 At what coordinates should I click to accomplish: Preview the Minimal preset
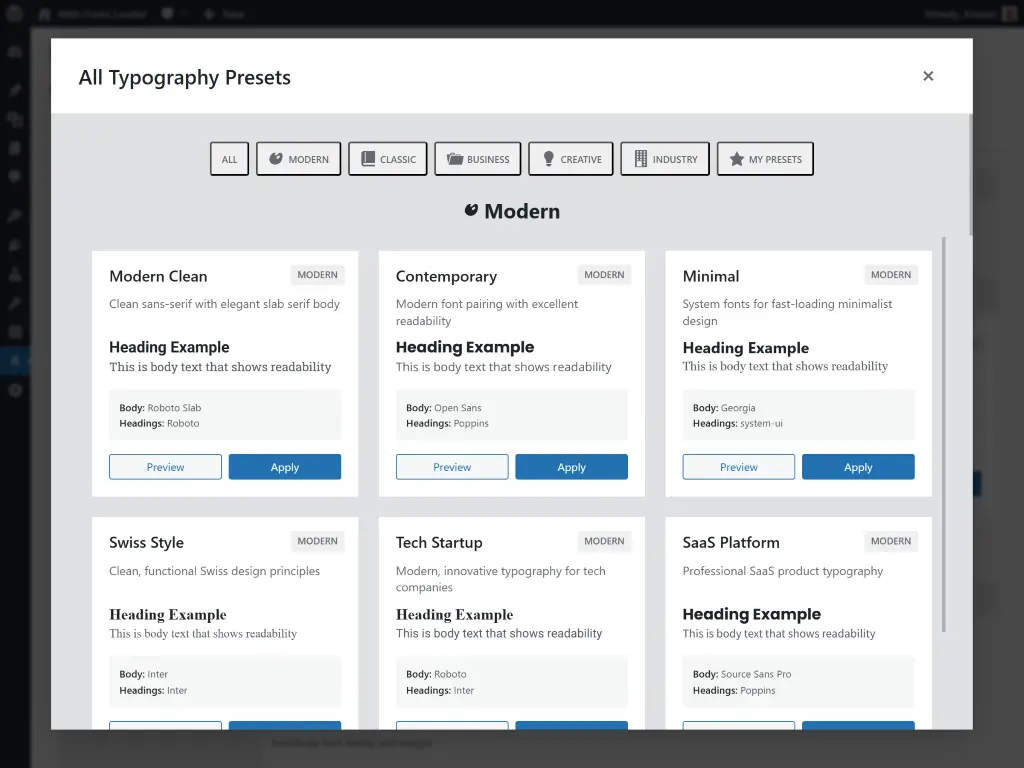738,466
